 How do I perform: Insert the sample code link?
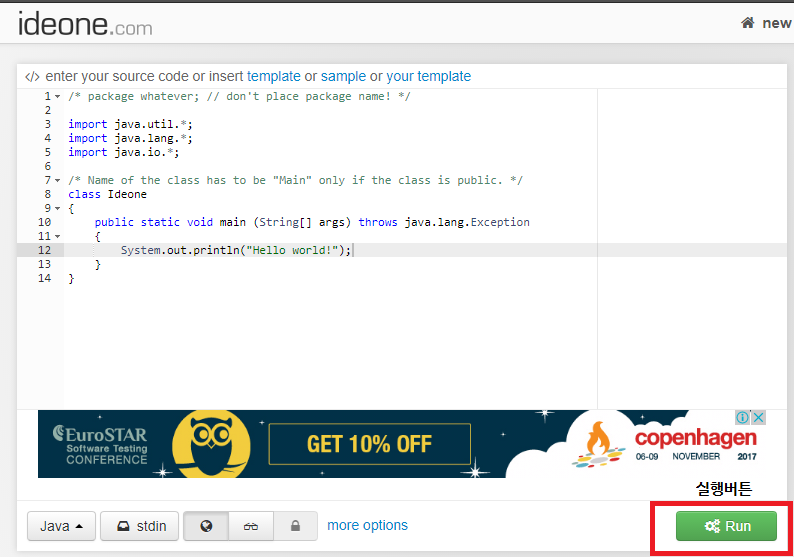343,76
